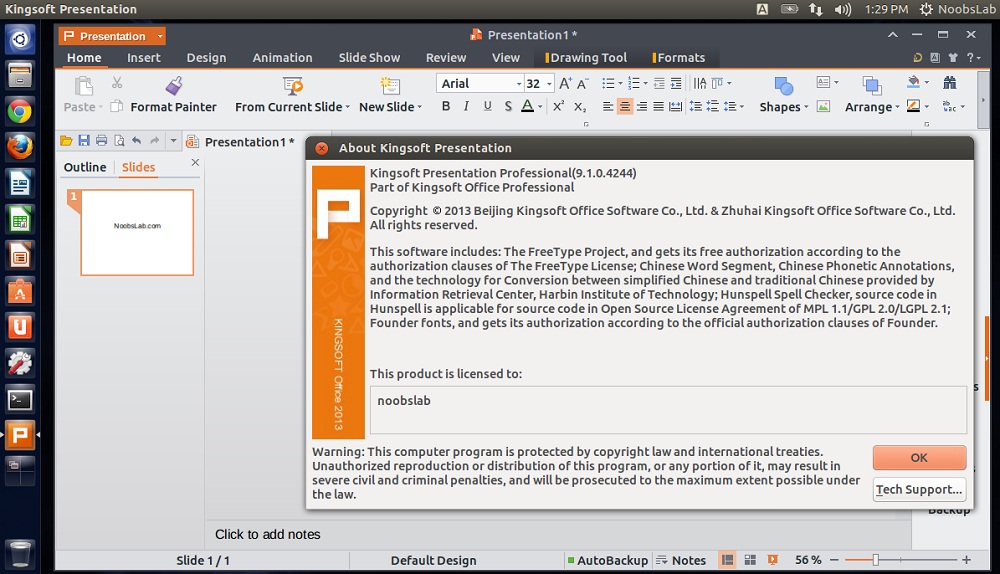Open the font size 32 dropdown
This screenshot has width=1000, height=574.
549,84
